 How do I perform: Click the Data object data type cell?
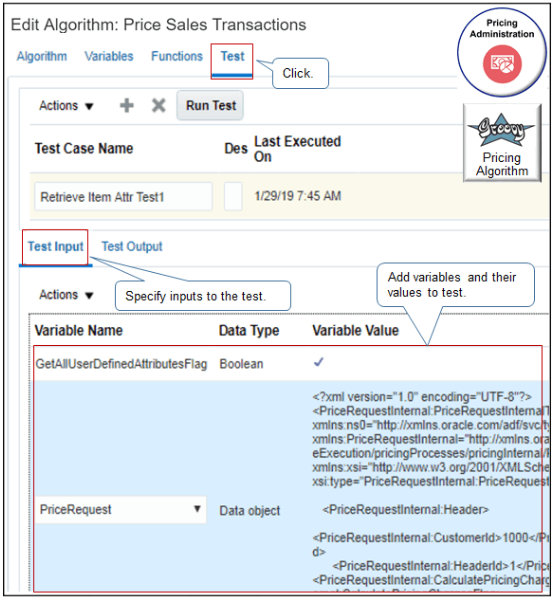(249, 510)
